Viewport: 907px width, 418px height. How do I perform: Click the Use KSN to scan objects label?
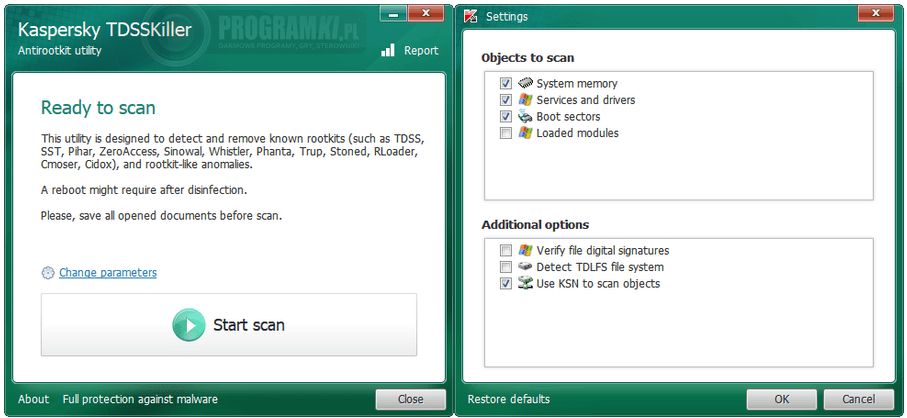tap(598, 283)
